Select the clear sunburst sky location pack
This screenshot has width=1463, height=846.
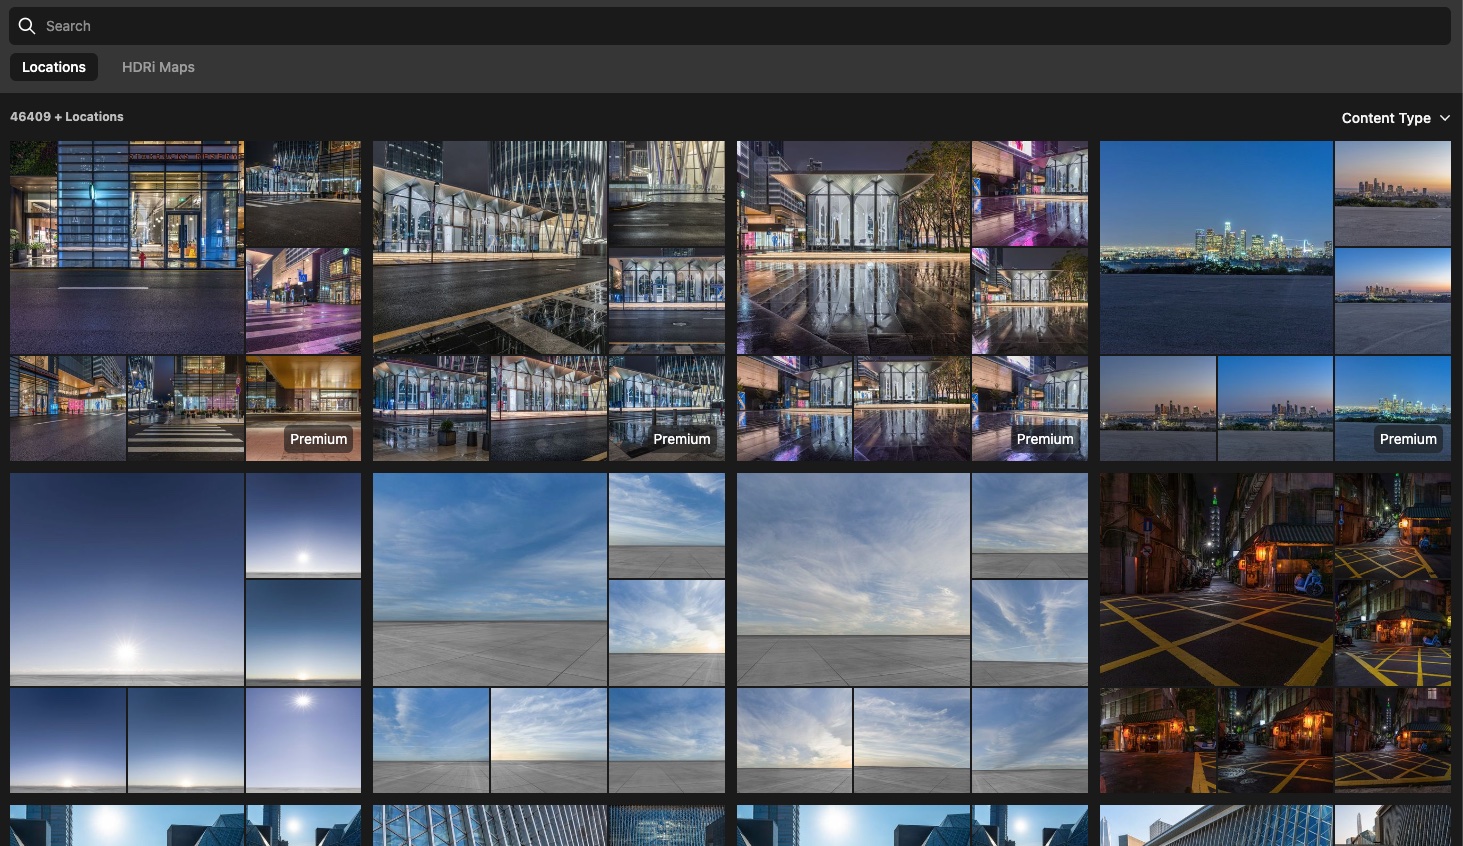[127, 580]
